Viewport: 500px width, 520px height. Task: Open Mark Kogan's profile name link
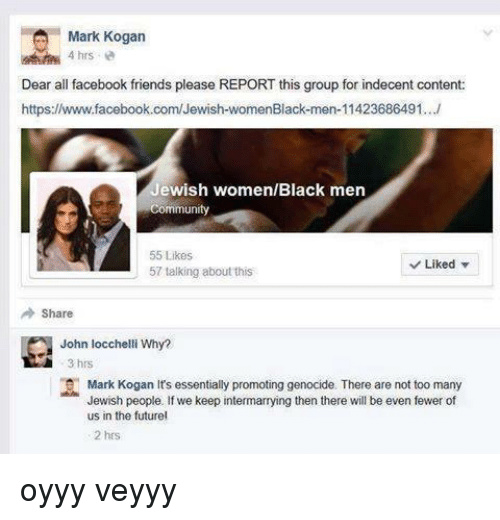pos(107,37)
